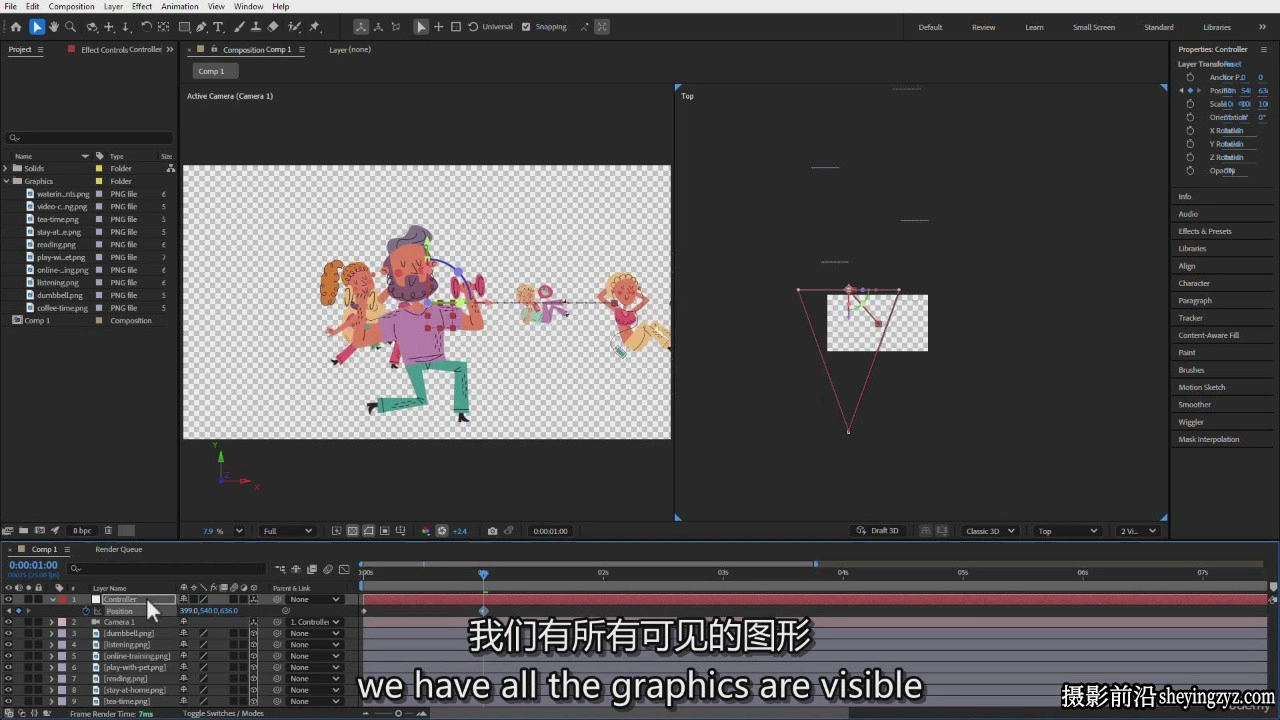This screenshot has width=1280, height=720.
Task: Hide the listening.png layer
Action: [8, 645]
